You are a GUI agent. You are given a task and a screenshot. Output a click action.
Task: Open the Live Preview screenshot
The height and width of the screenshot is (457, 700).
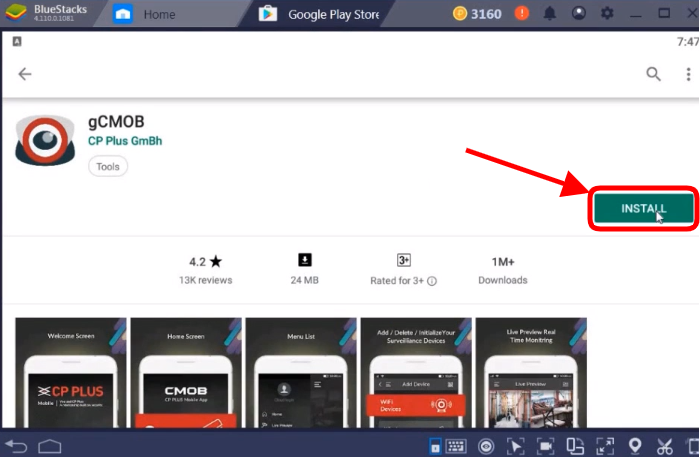(531, 373)
